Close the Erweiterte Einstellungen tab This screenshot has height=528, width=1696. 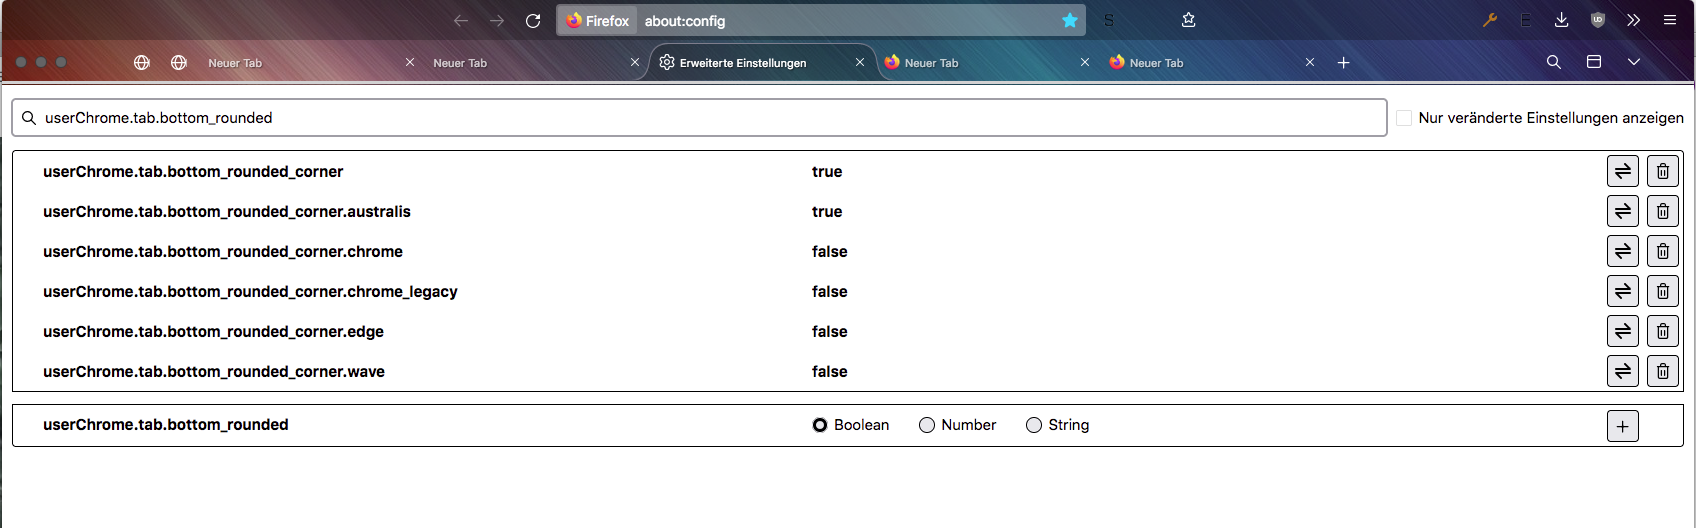click(x=860, y=62)
